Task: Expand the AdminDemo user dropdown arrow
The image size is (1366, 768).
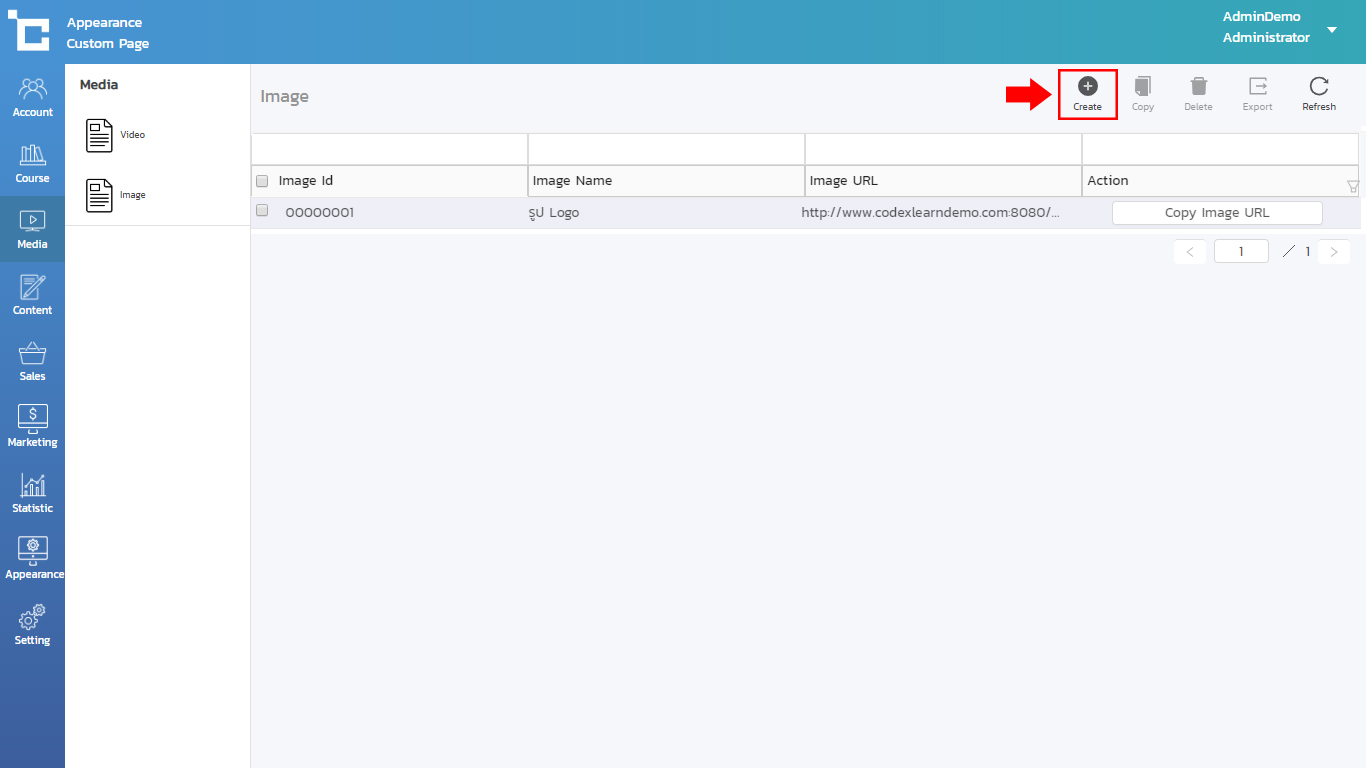Action: 1332,30
